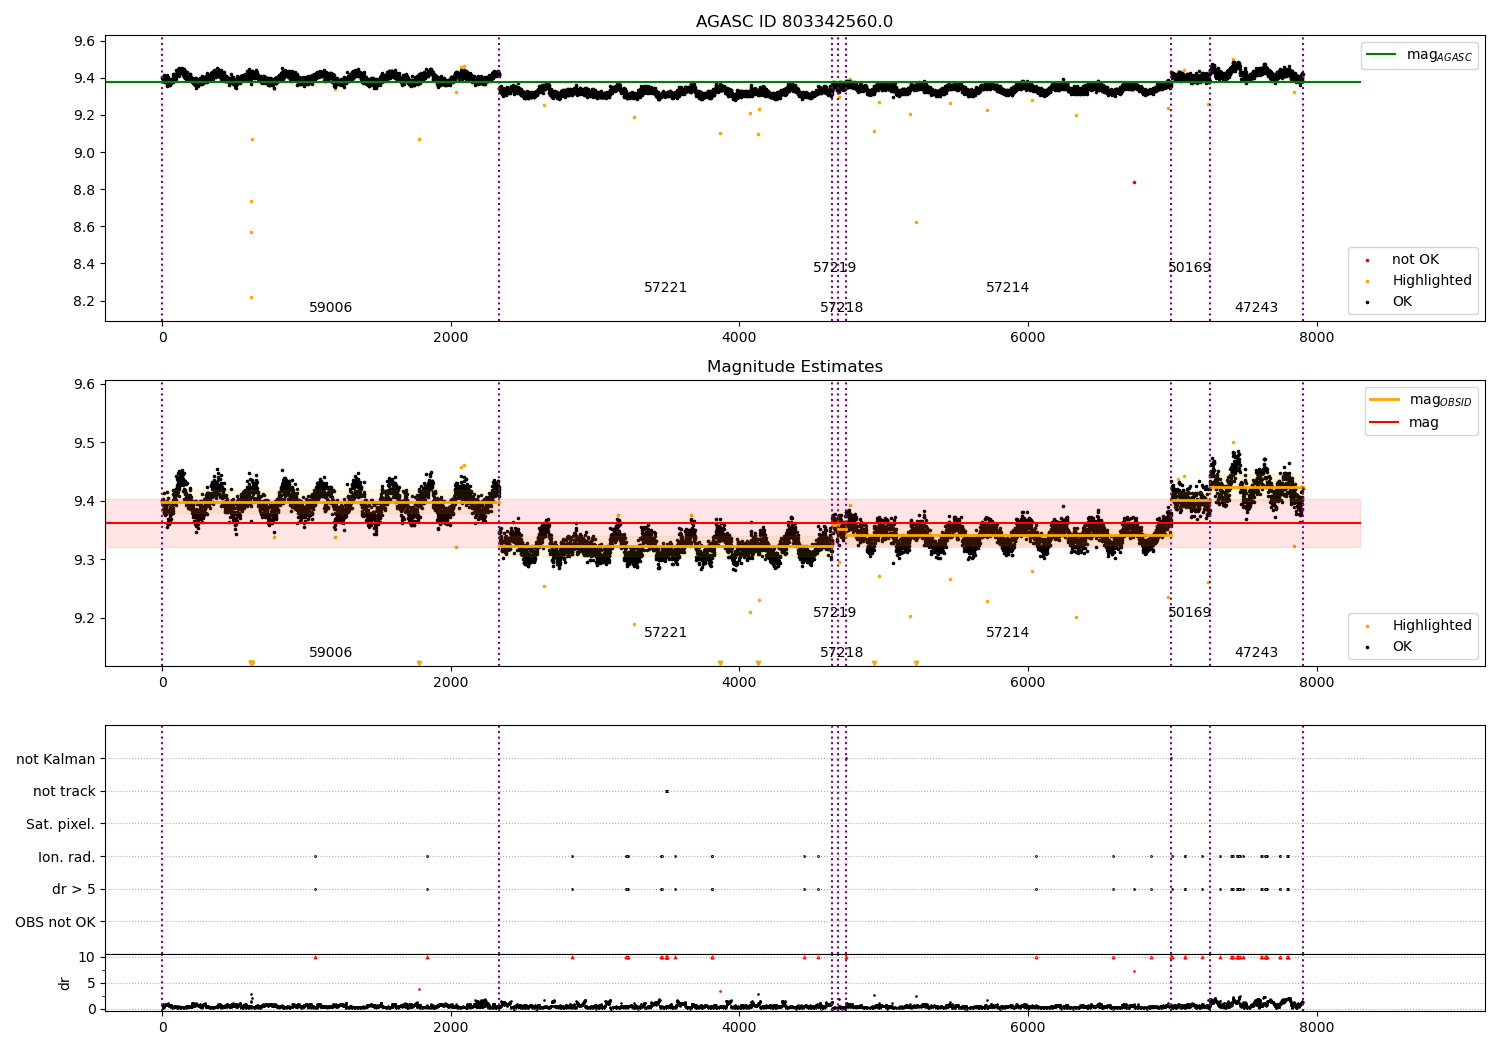This screenshot has width=1500, height=1050.
Task: Click OBSID label 57218 in top plot
Action: point(841,308)
